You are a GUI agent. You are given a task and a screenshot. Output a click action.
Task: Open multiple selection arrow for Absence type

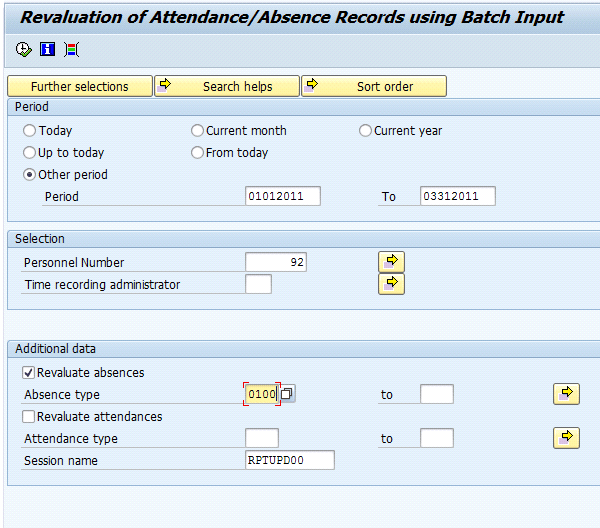(566, 394)
